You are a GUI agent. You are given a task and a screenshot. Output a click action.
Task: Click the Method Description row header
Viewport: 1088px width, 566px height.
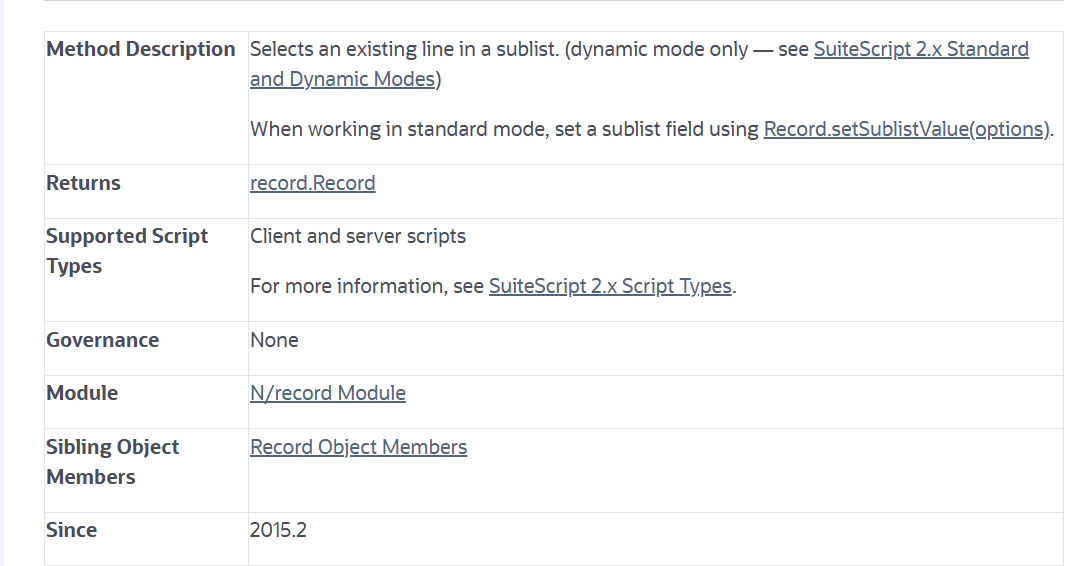tap(141, 49)
